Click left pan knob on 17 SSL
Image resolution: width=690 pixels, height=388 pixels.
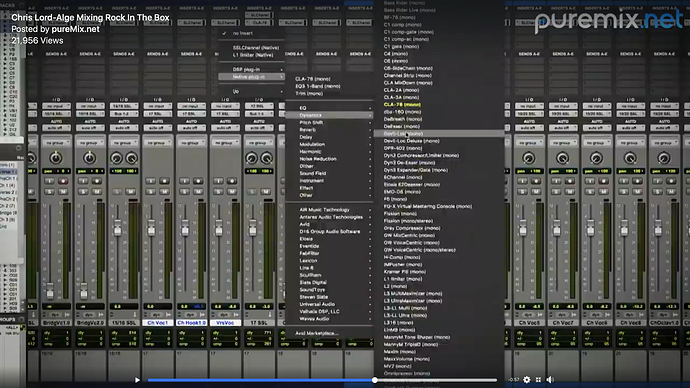pyautogui.click(x=252, y=158)
